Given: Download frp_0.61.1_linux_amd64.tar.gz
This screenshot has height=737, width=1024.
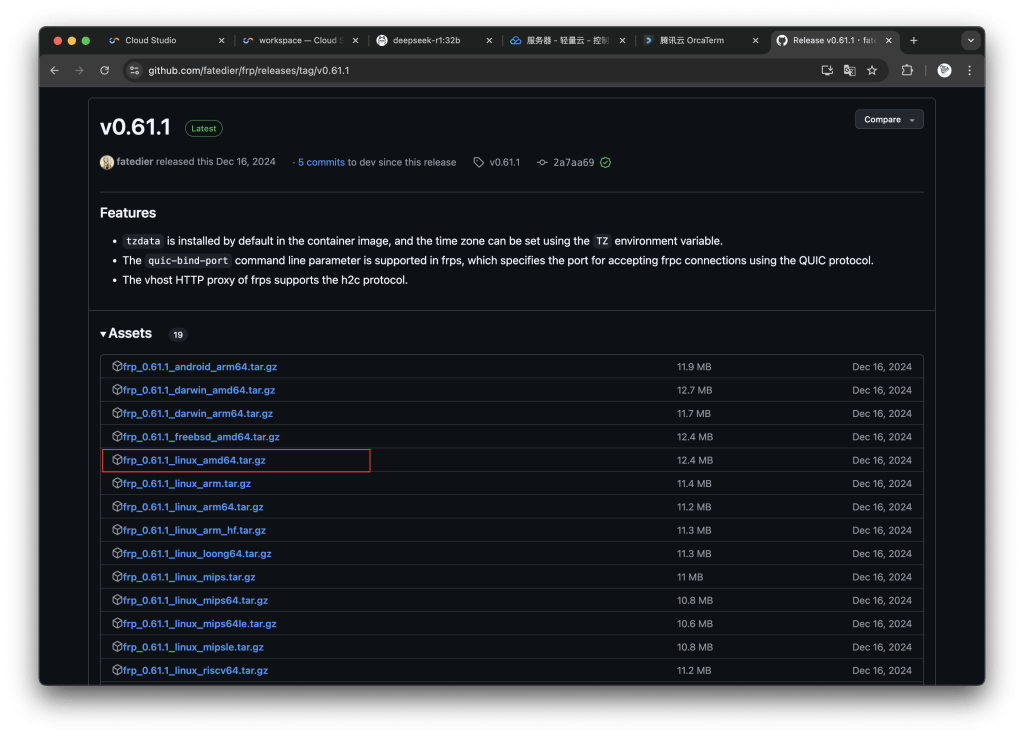Looking at the screenshot, I should pos(194,460).
